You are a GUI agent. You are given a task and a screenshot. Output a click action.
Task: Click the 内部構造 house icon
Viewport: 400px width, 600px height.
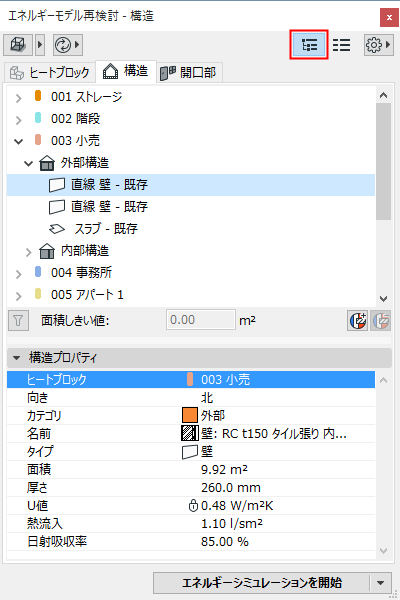point(47,251)
